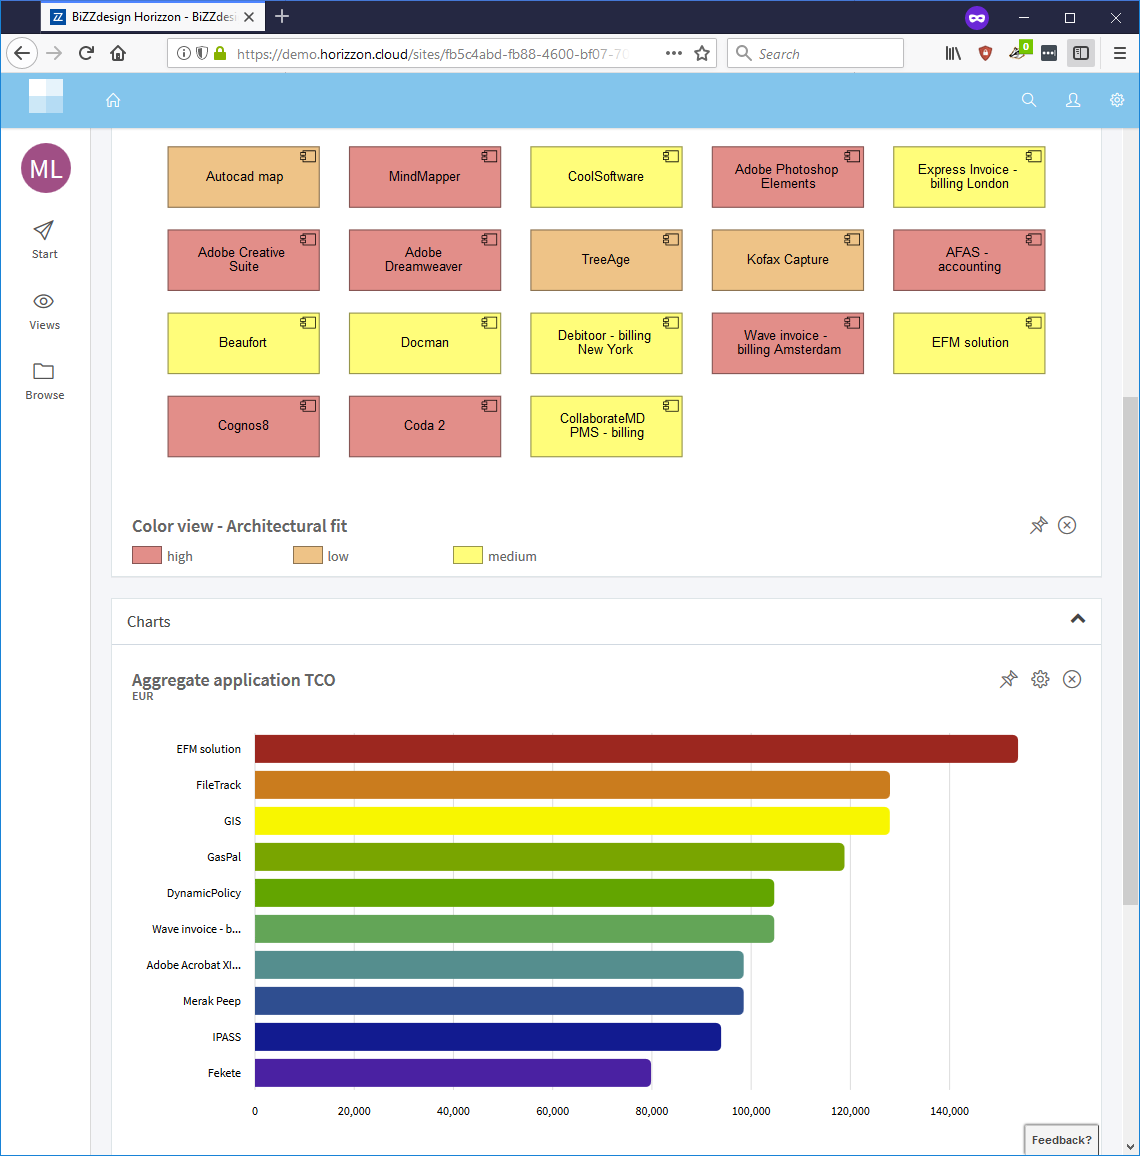Click the GIS chart bar
Viewport: 1140px width, 1156px height.
(x=572, y=821)
